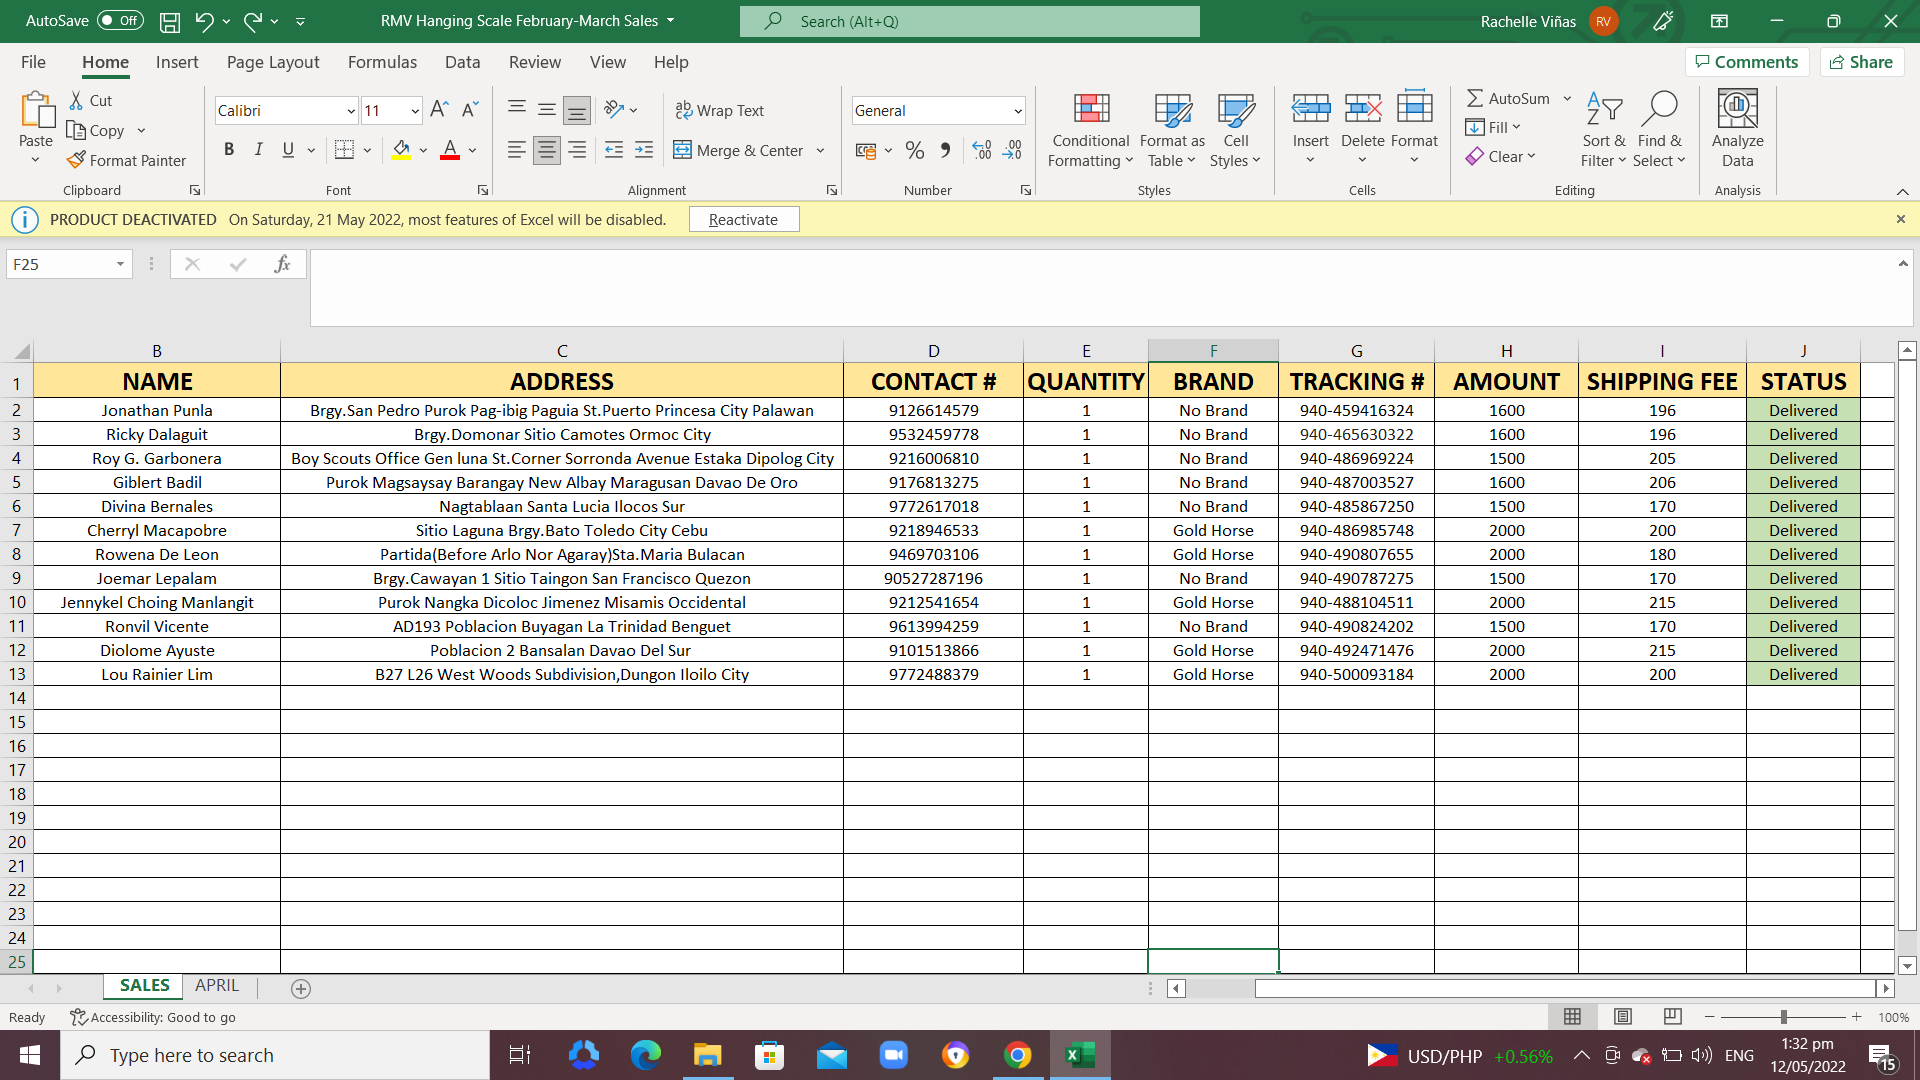Open the General number format dropdown
1920x1080 pixels.
tap(1018, 111)
